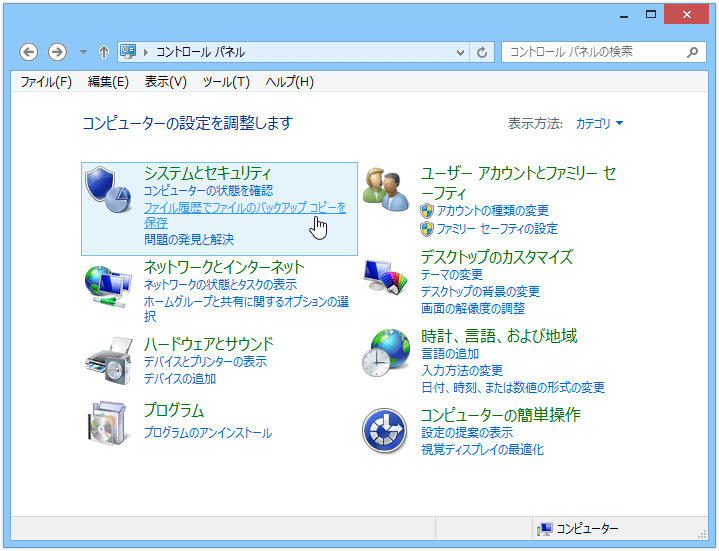Open the ファイル(F) menu
Screen dimensions: 719x551
click(46, 82)
